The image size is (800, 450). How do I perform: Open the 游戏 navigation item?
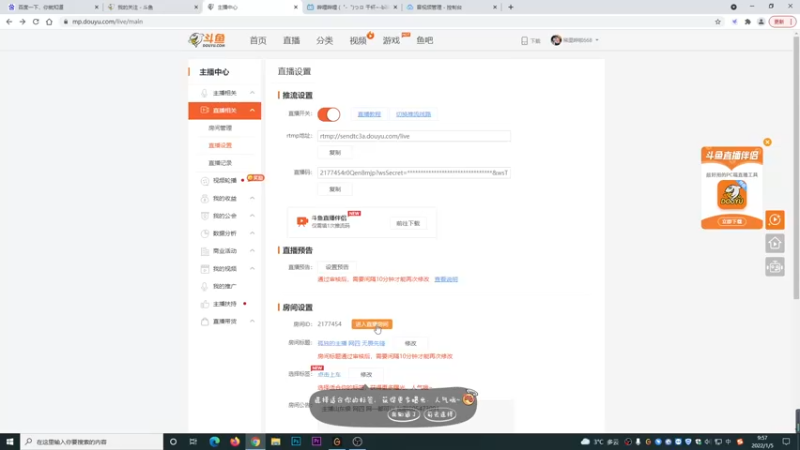391,40
